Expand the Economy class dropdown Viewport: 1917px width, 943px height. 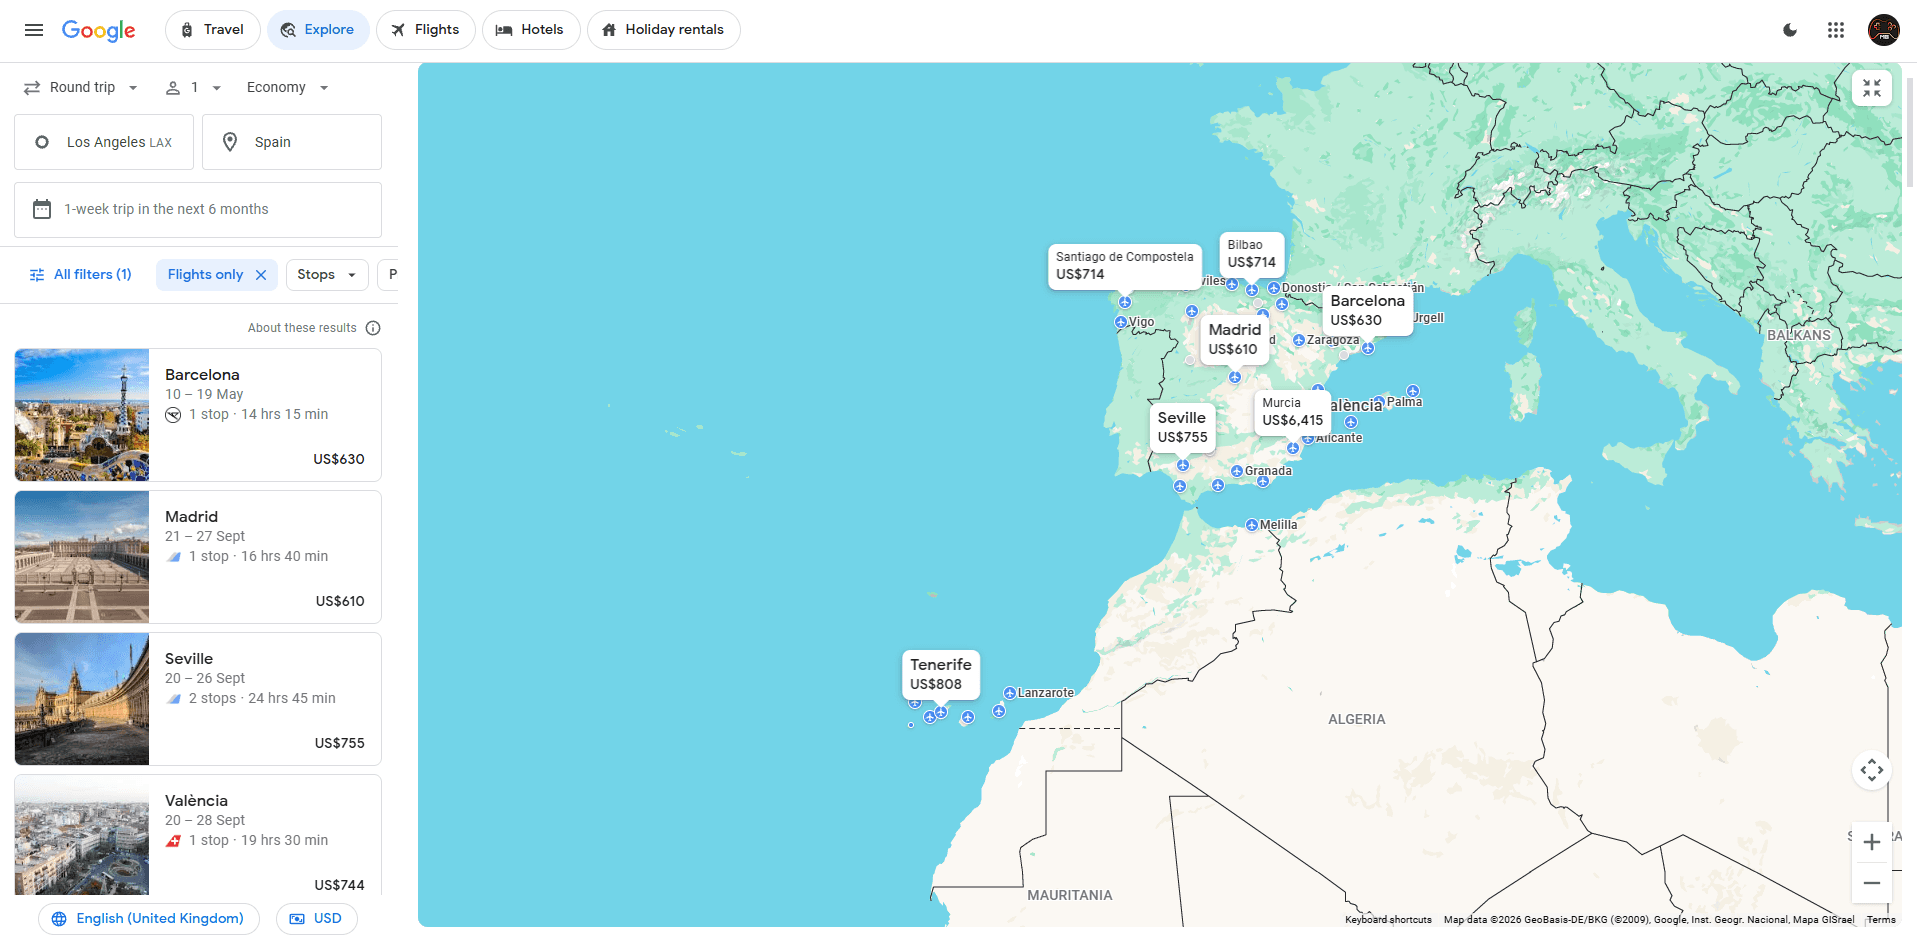[x=287, y=88]
